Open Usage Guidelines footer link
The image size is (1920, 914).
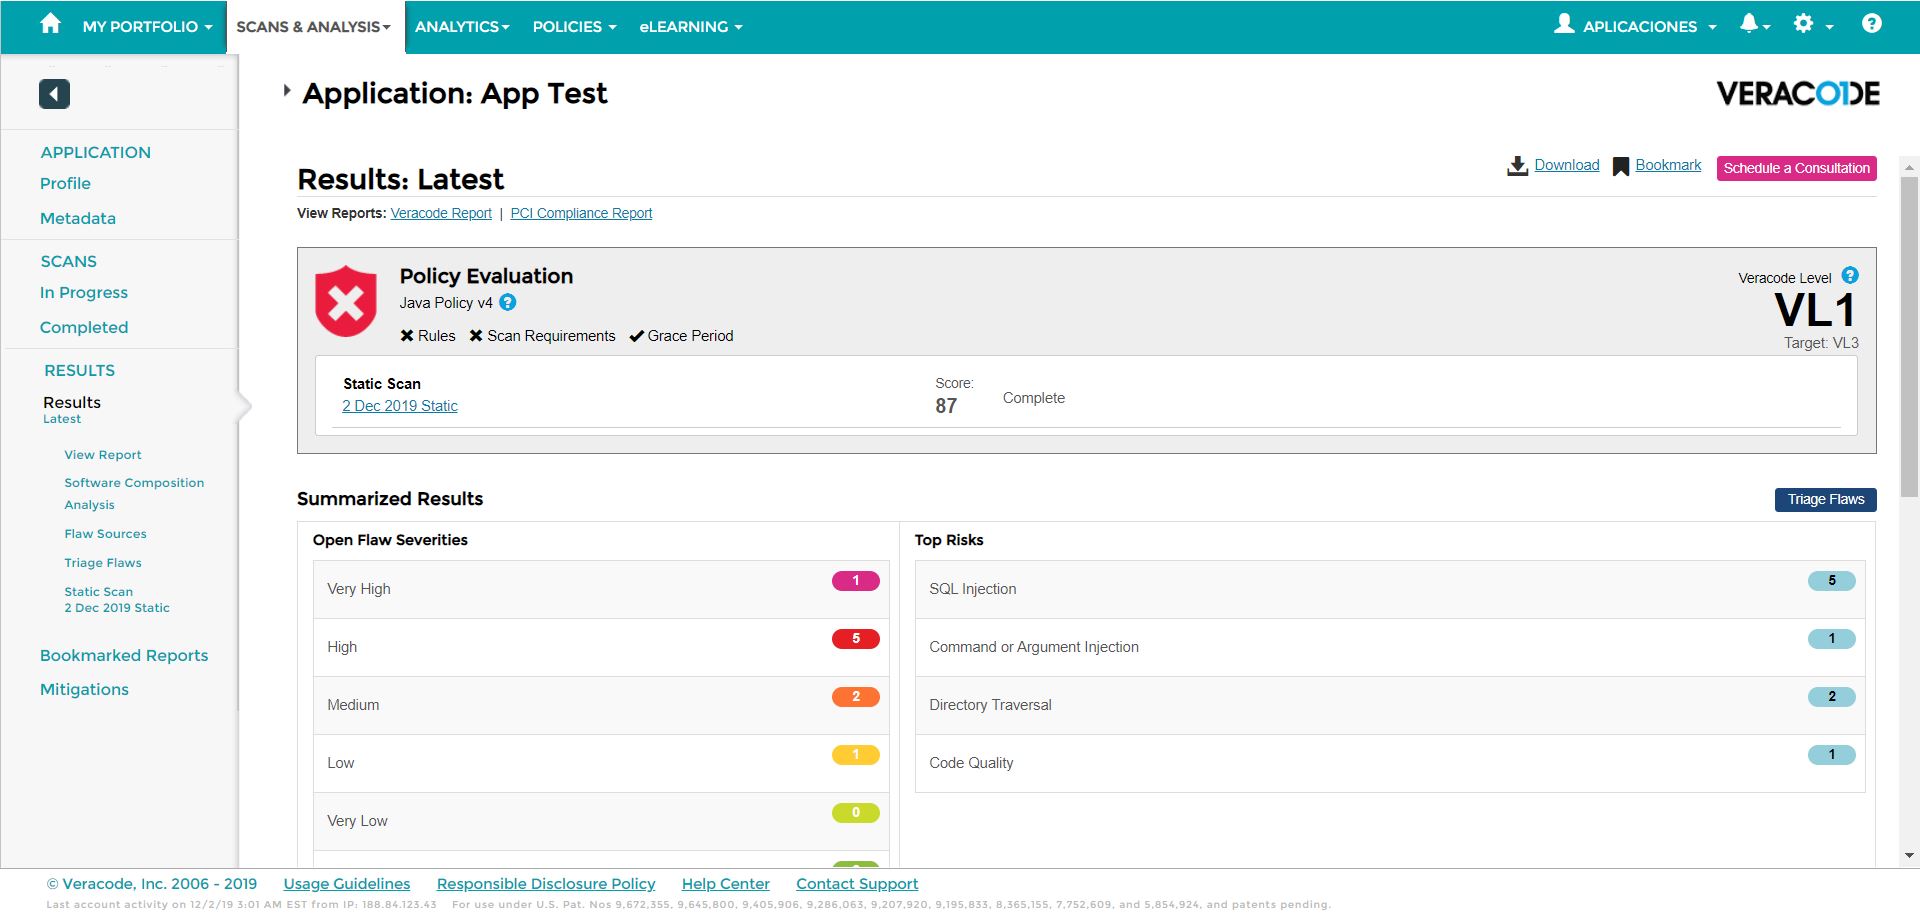coord(347,884)
